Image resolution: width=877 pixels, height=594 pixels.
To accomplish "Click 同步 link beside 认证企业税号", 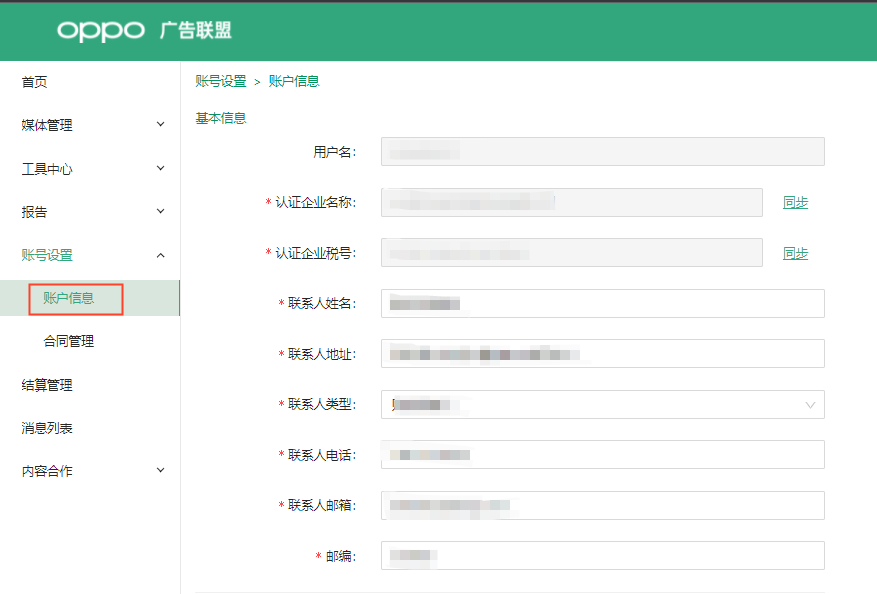I will (x=795, y=253).
